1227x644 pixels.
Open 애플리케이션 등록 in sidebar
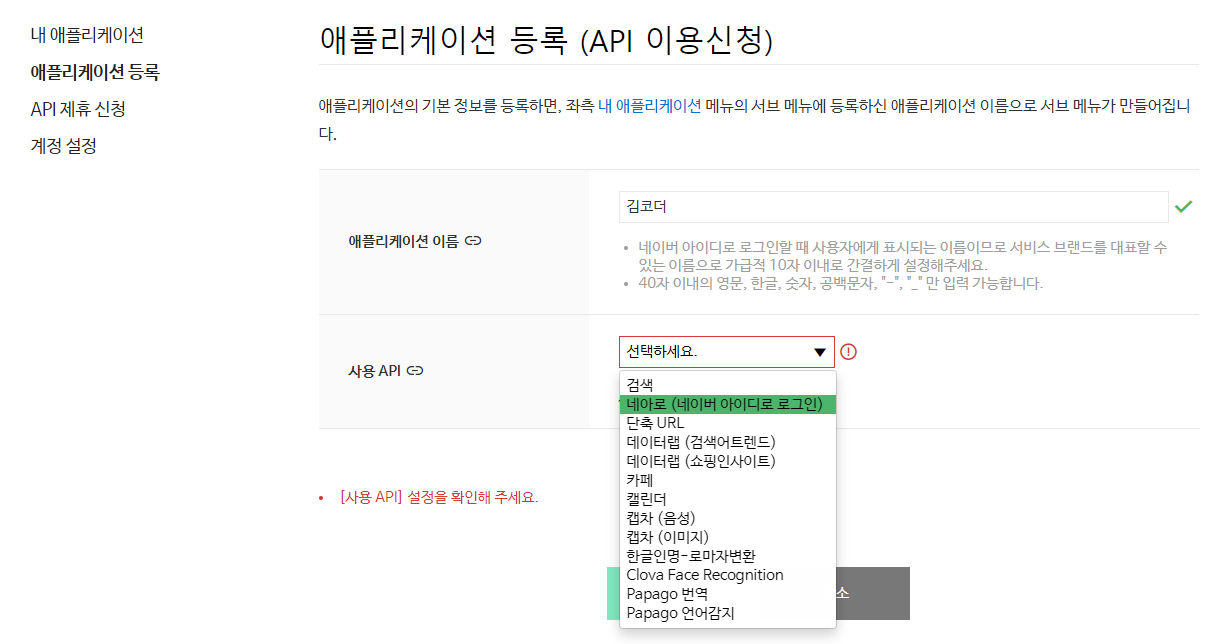point(95,72)
